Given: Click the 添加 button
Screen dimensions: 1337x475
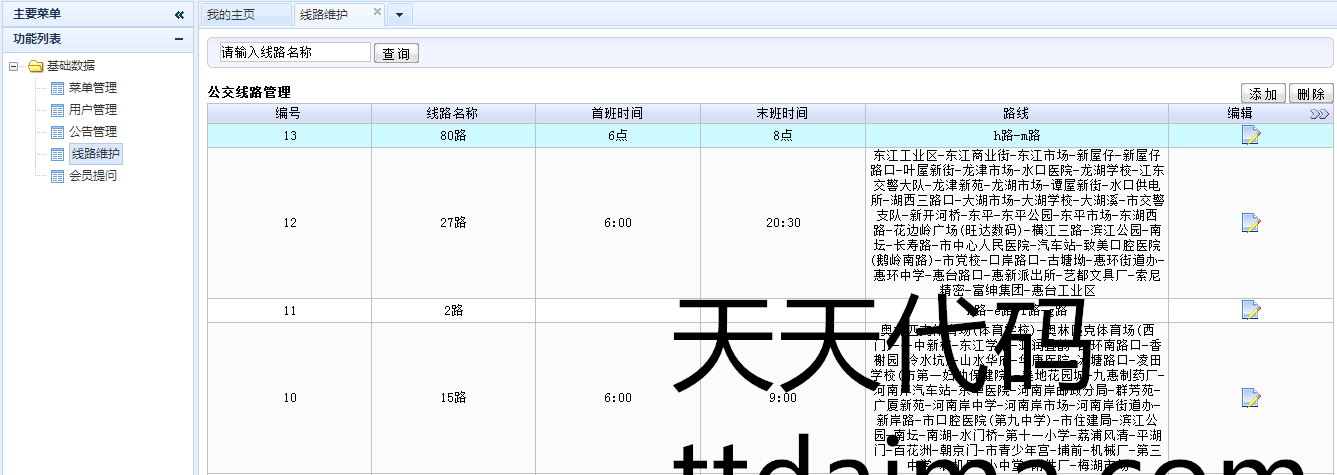Looking at the screenshot, I should coord(1262,94).
